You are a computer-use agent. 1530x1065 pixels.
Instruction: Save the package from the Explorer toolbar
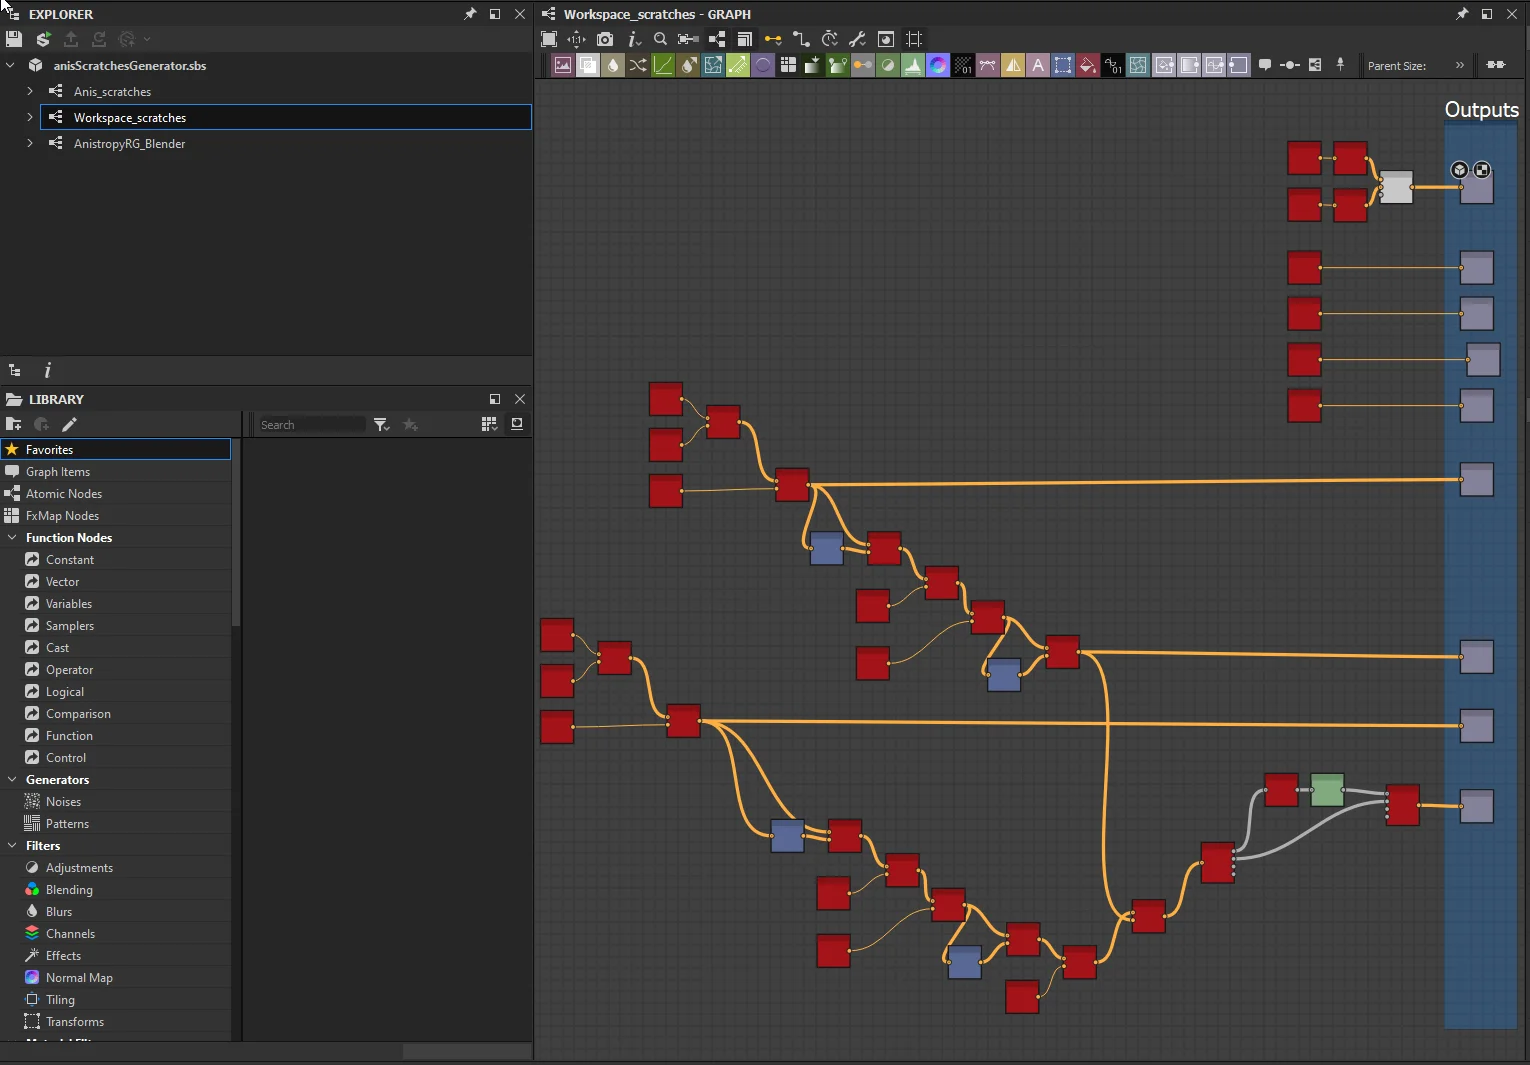tap(13, 39)
